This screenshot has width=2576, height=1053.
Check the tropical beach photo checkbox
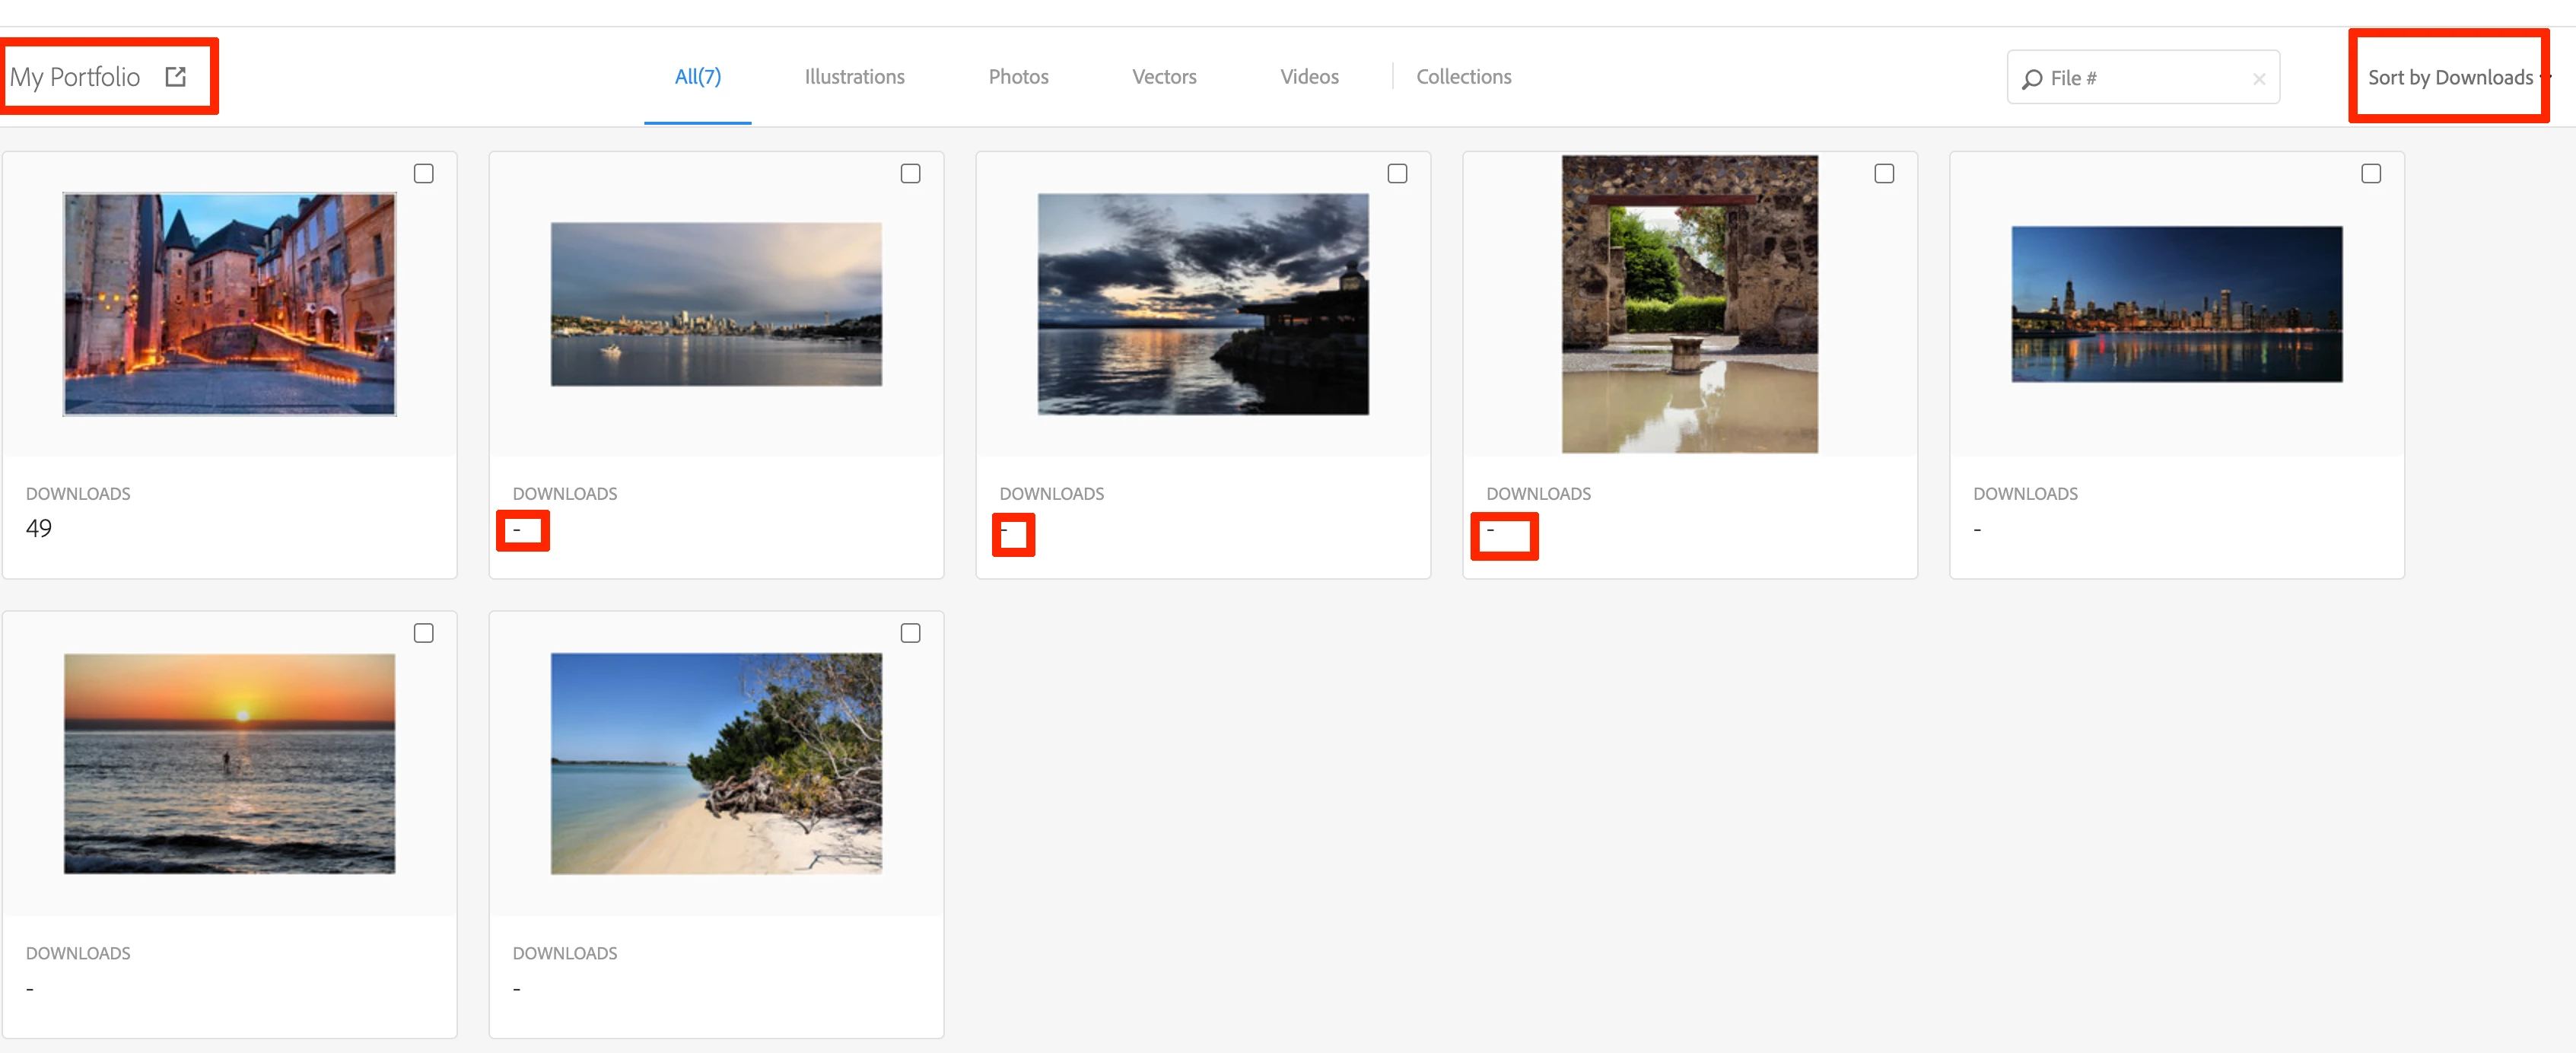pos(910,633)
